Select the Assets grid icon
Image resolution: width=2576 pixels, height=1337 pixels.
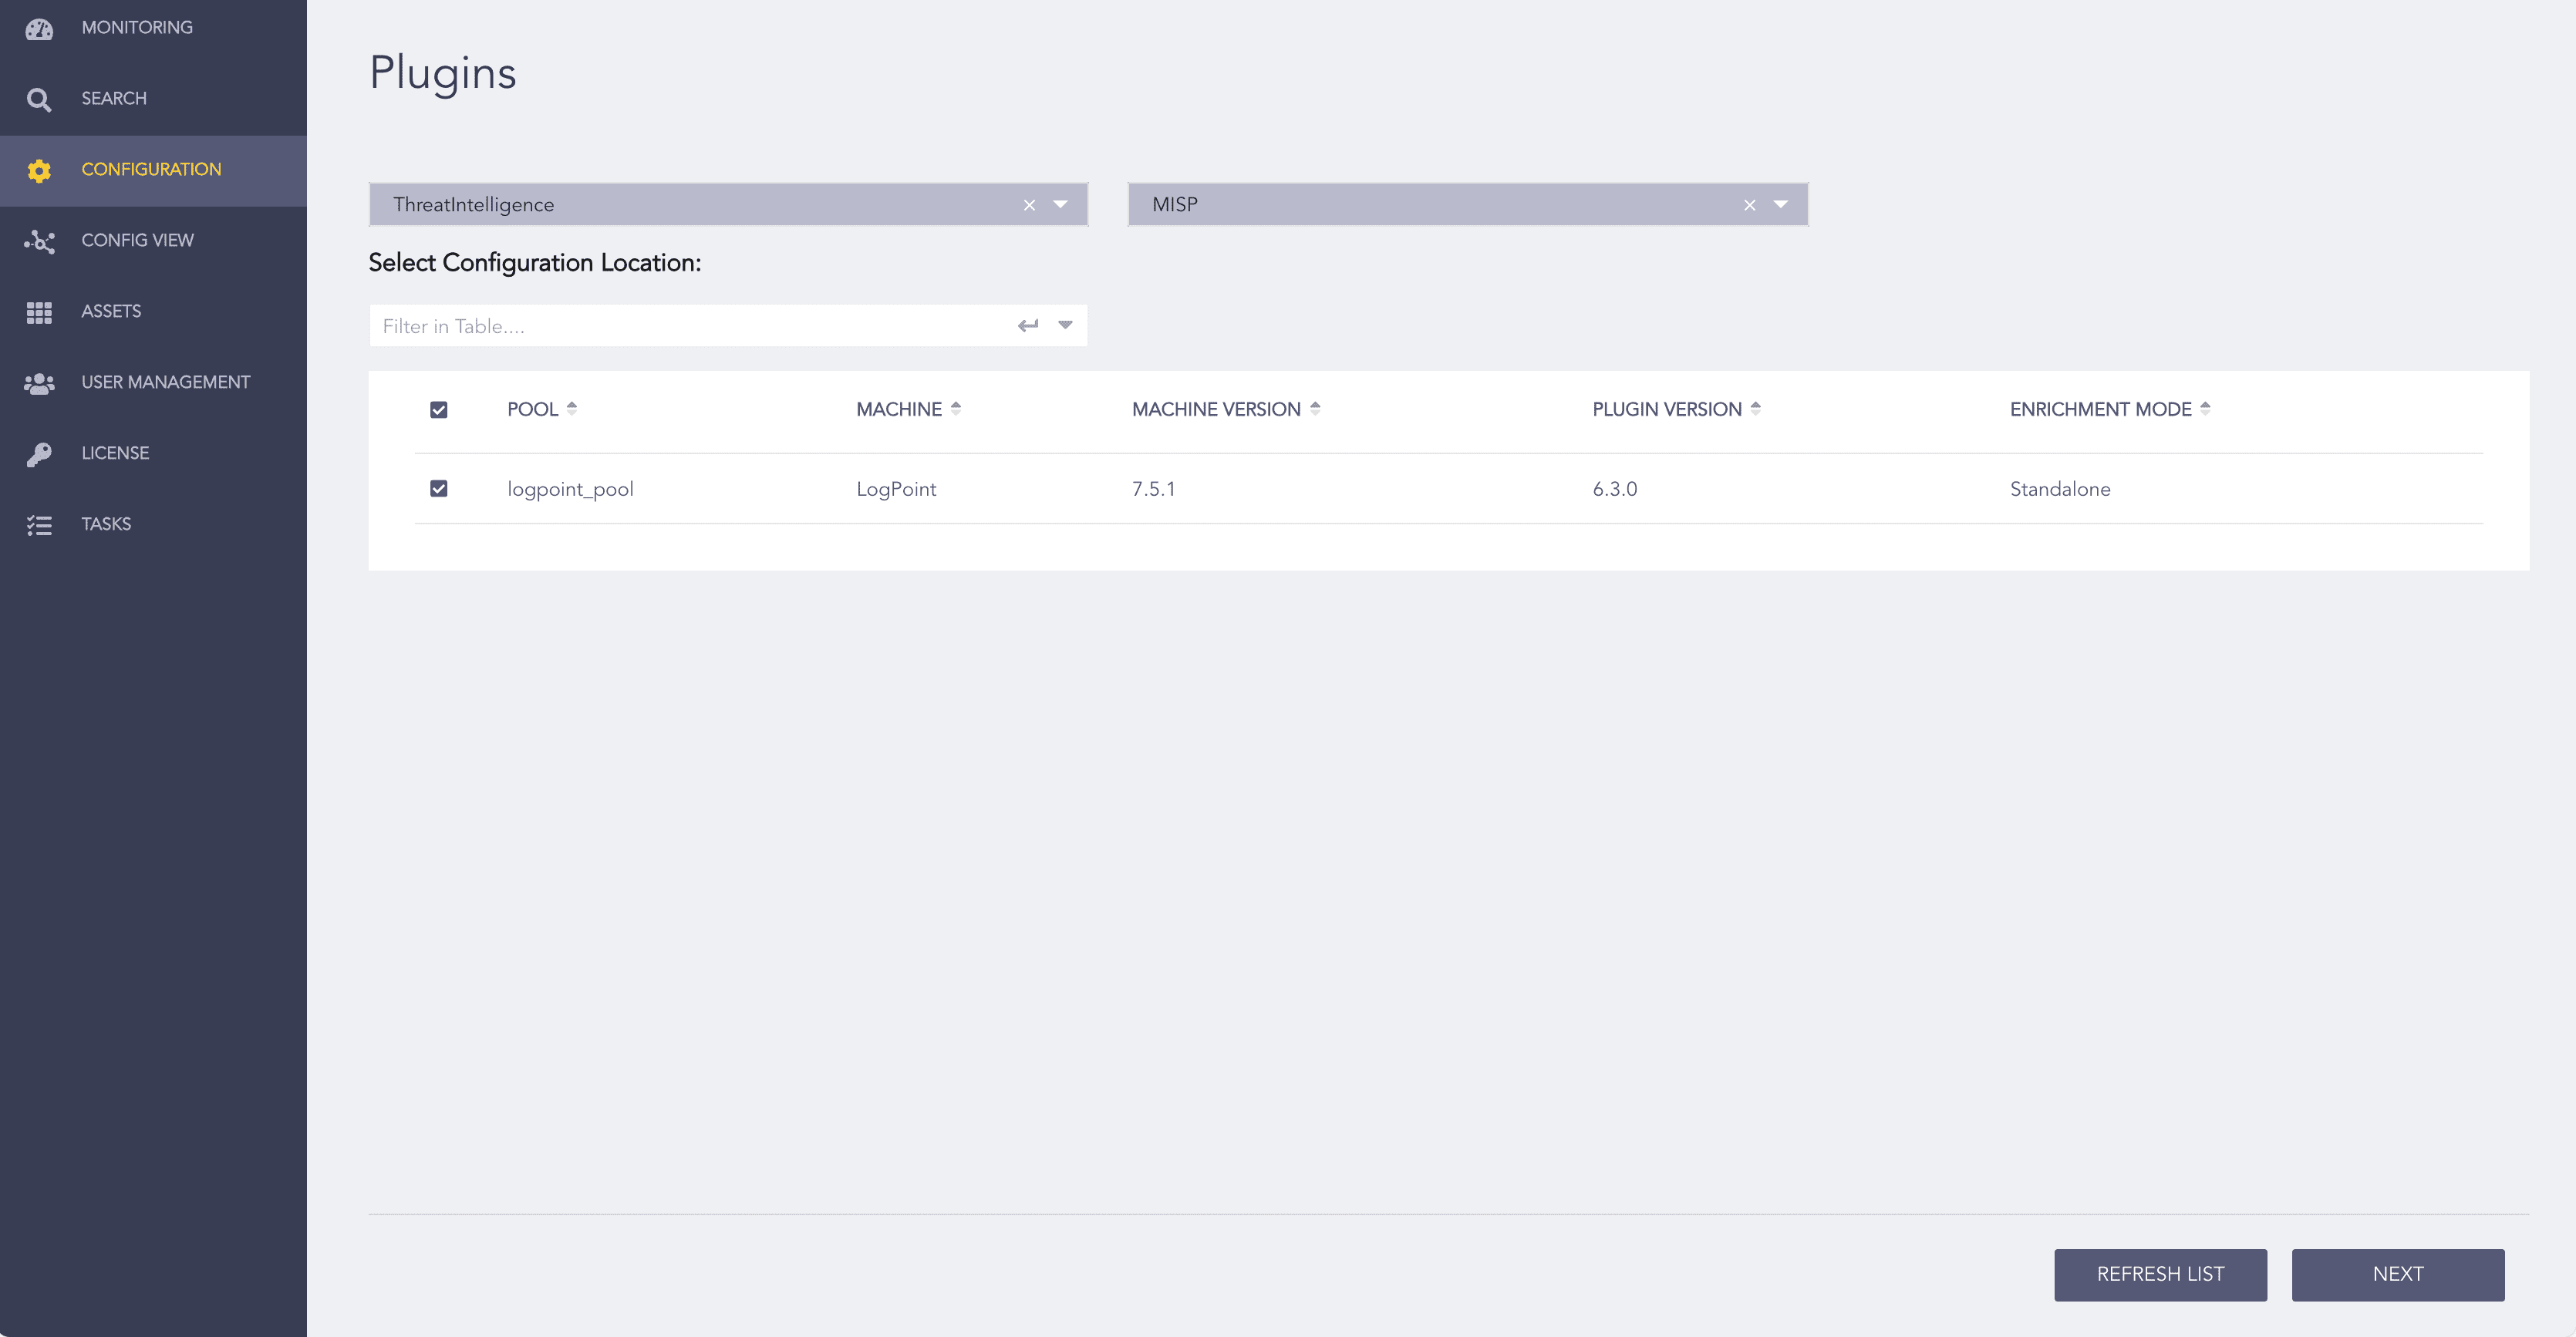coord(40,311)
